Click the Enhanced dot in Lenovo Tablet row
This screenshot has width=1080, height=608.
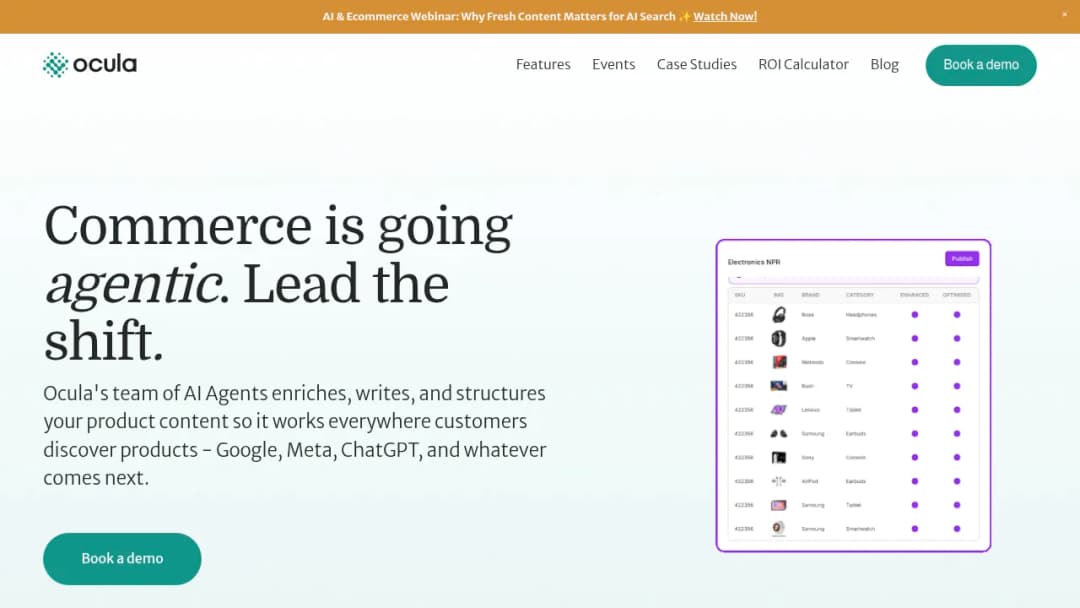915,410
